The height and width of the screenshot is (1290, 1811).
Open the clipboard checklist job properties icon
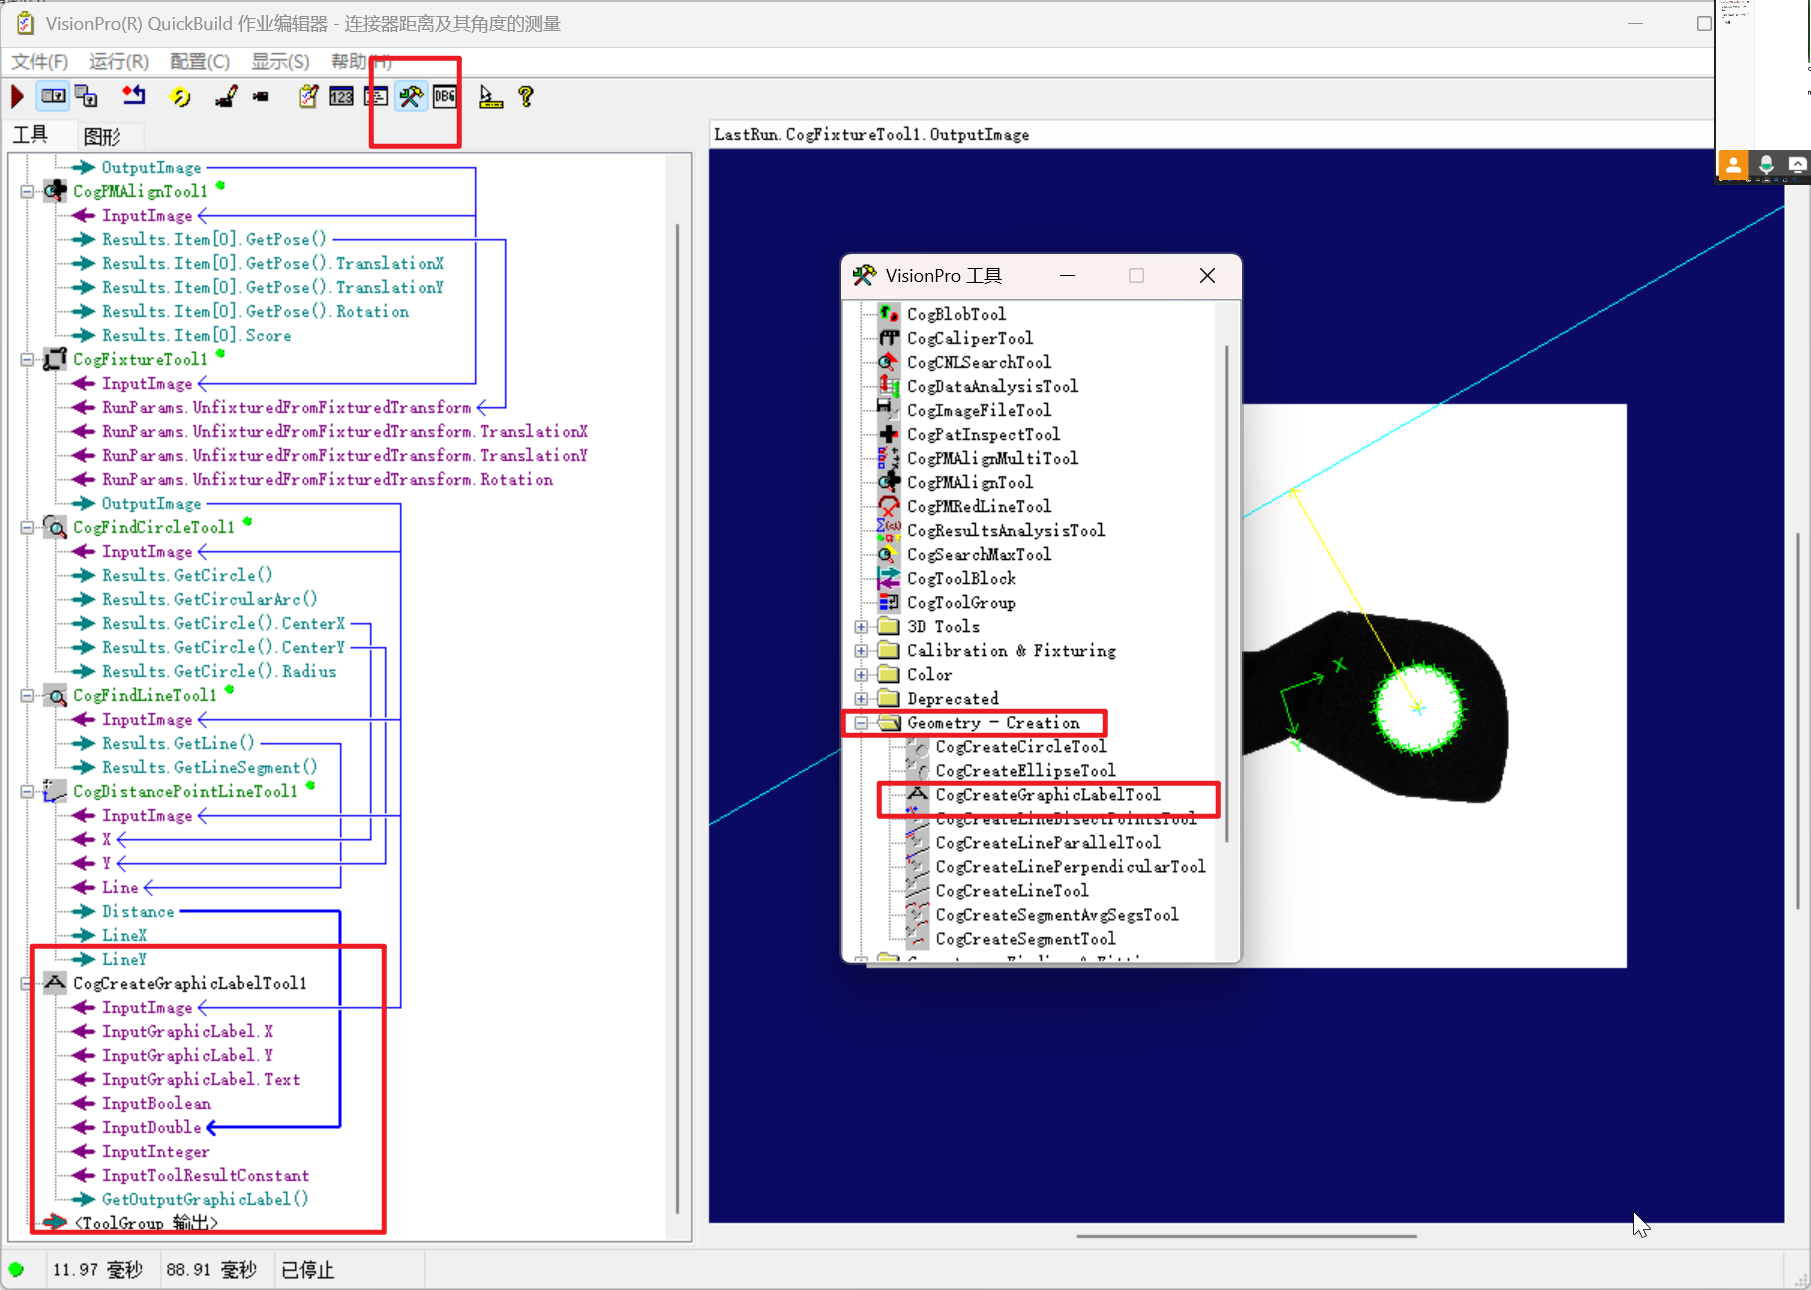coord(309,97)
